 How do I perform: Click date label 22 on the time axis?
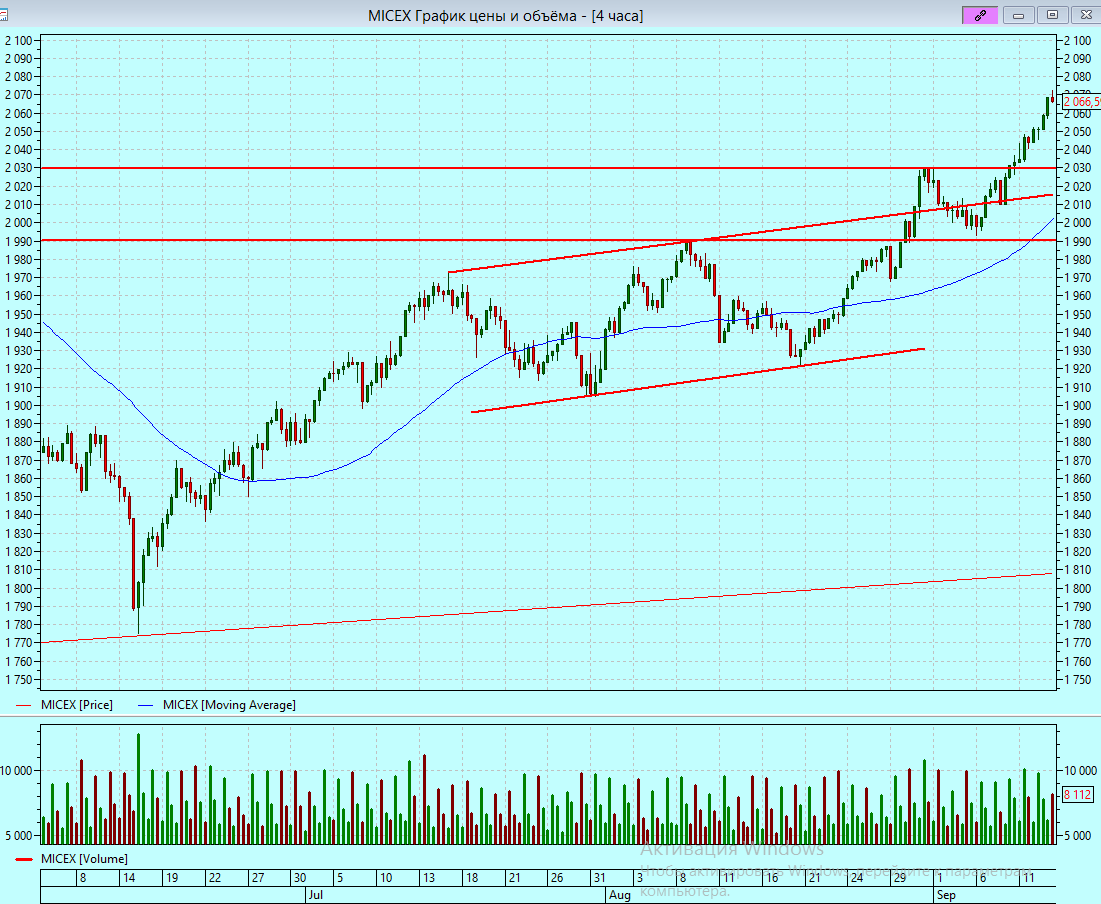click(x=215, y=877)
